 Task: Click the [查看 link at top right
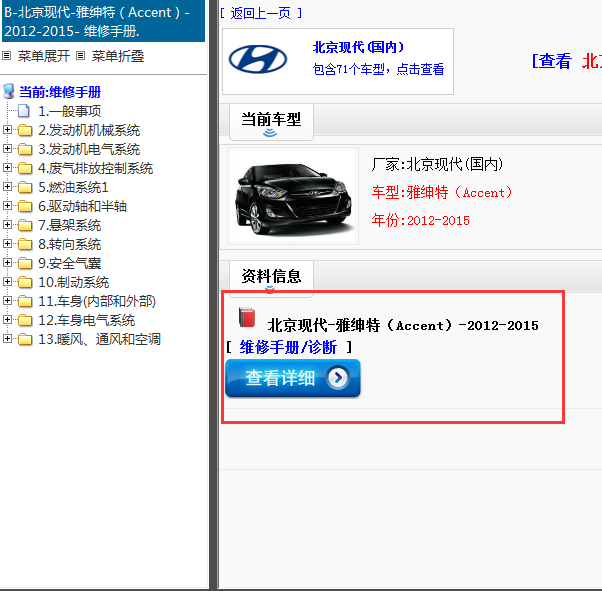tap(551, 61)
